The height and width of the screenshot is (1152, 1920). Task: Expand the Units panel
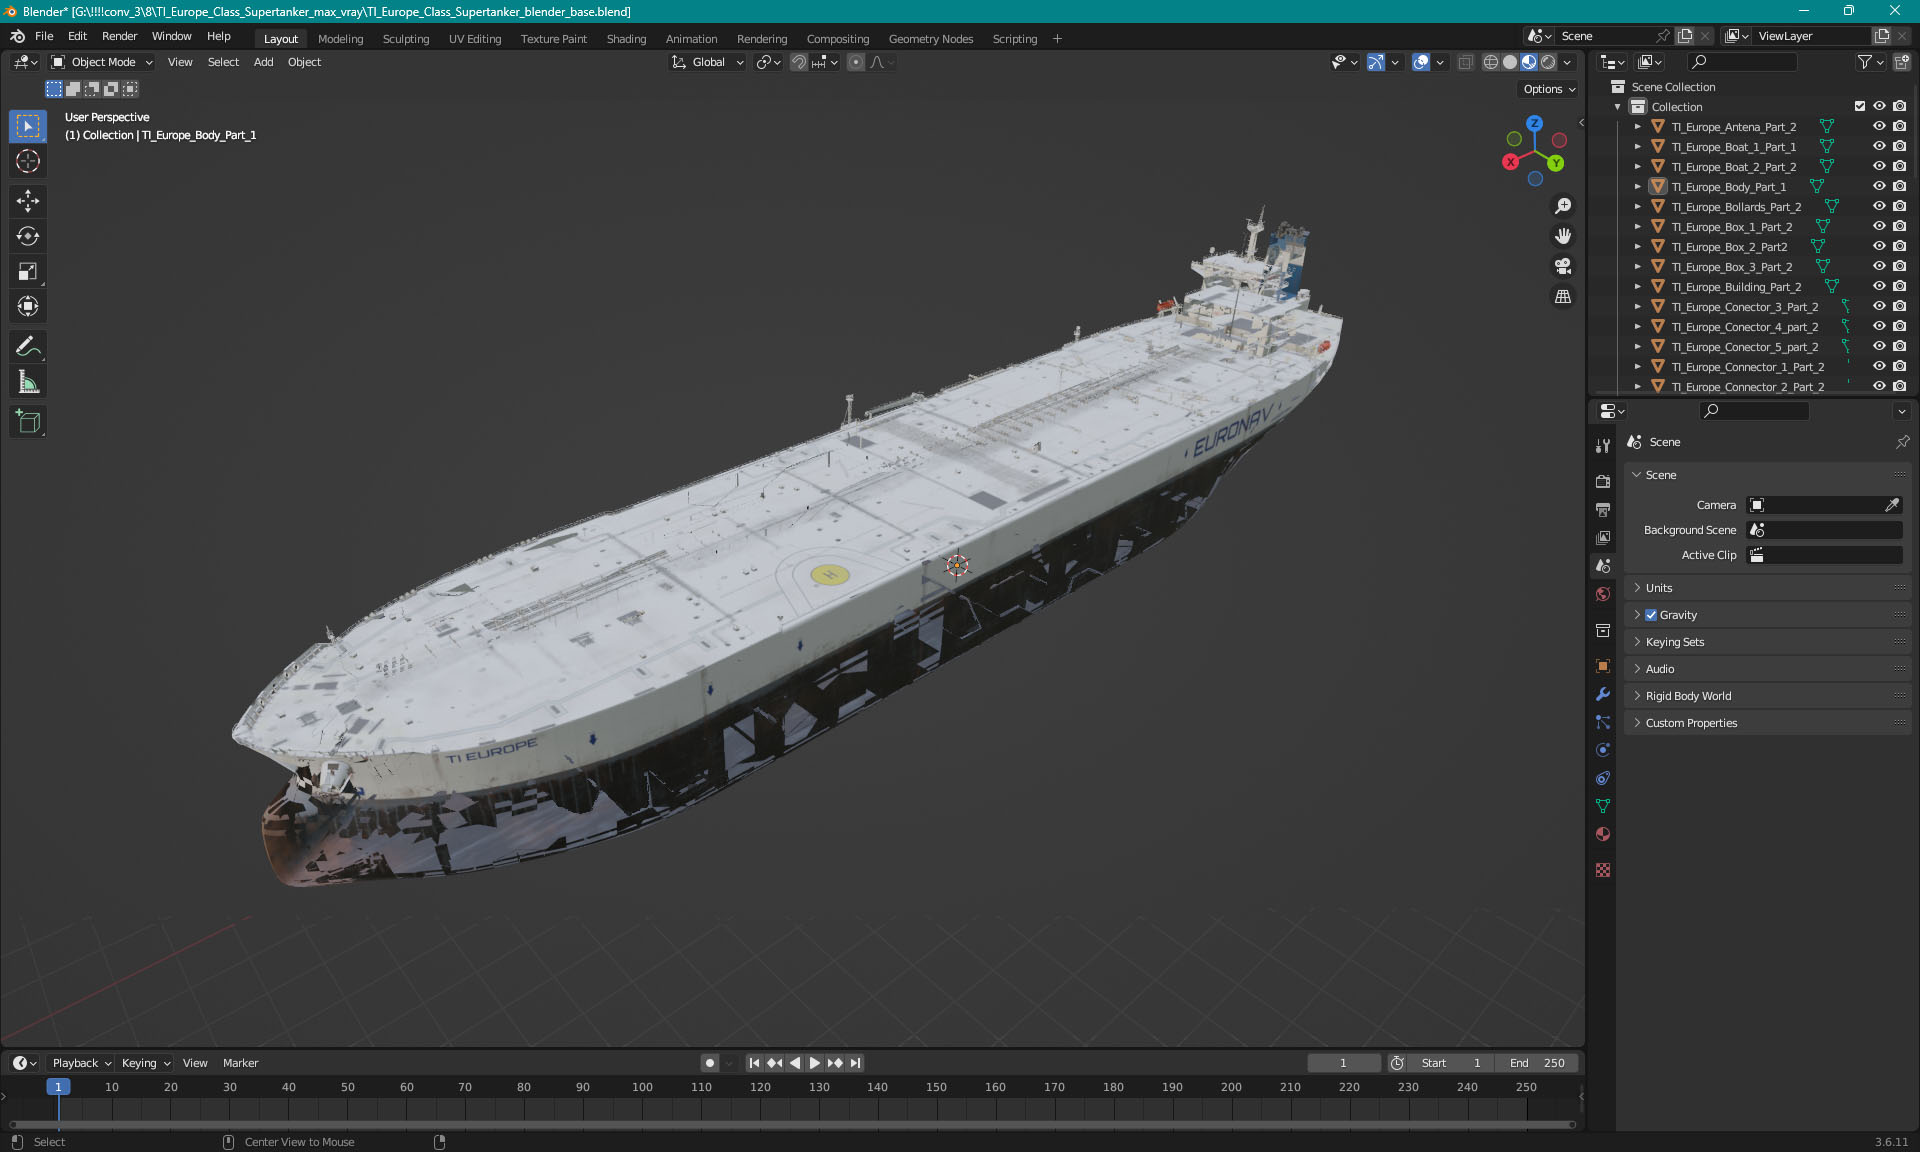coord(1767,588)
